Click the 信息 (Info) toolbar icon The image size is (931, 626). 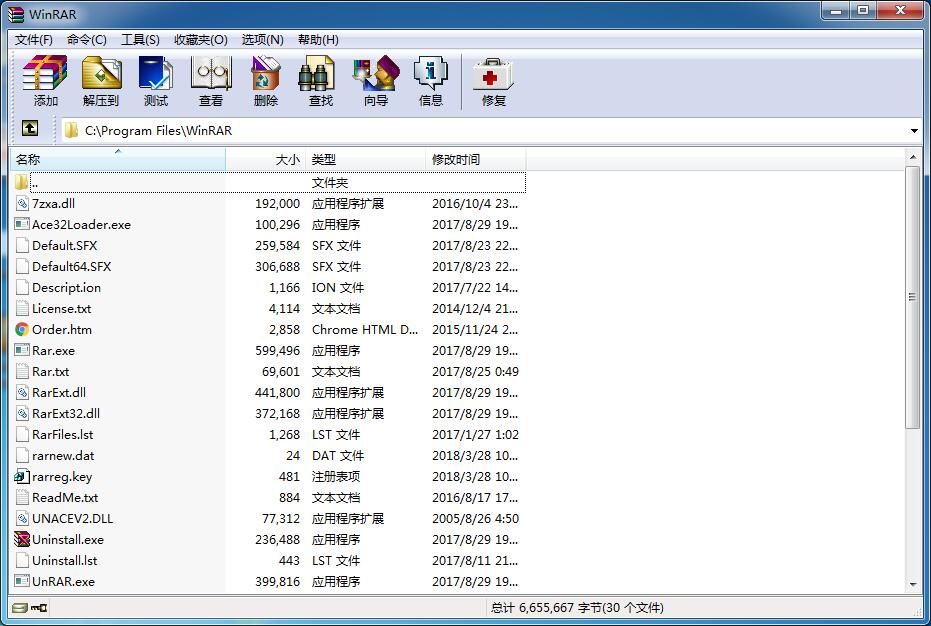coord(430,73)
